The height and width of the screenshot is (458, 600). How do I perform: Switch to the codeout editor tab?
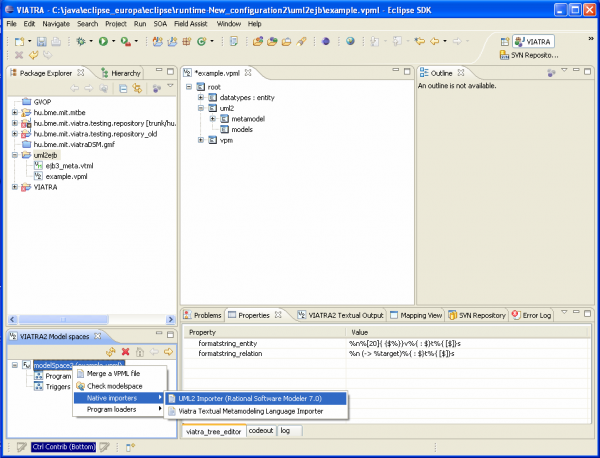[261, 430]
